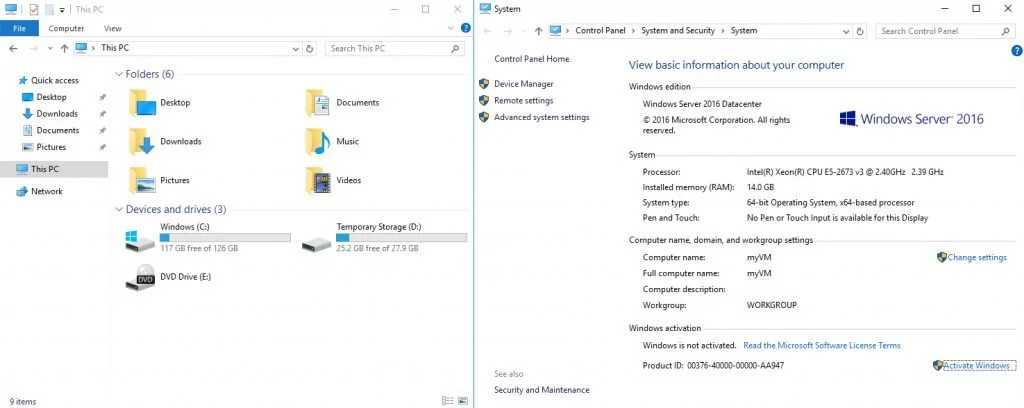Viewport: 1024px width, 408px height.
Task: Open the Documents folder icon in Folders
Action: click(317, 103)
